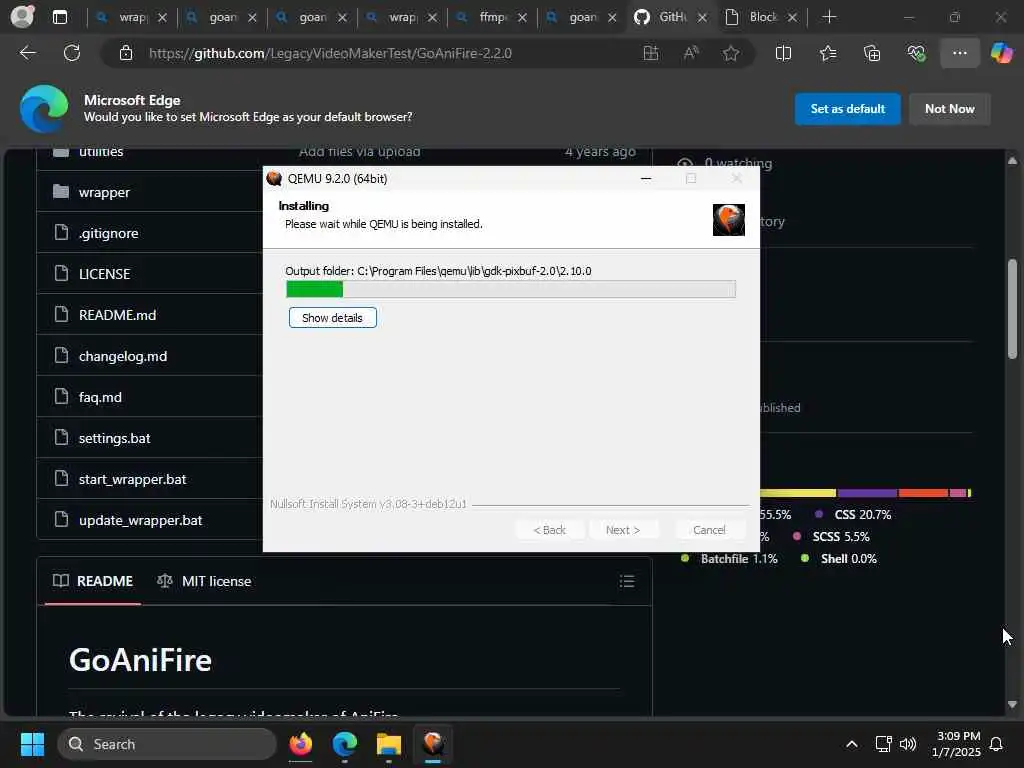Viewport: 1024px width, 768px height.
Task: Click the page vertical scrollbar thumb
Action: coord(1012,309)
